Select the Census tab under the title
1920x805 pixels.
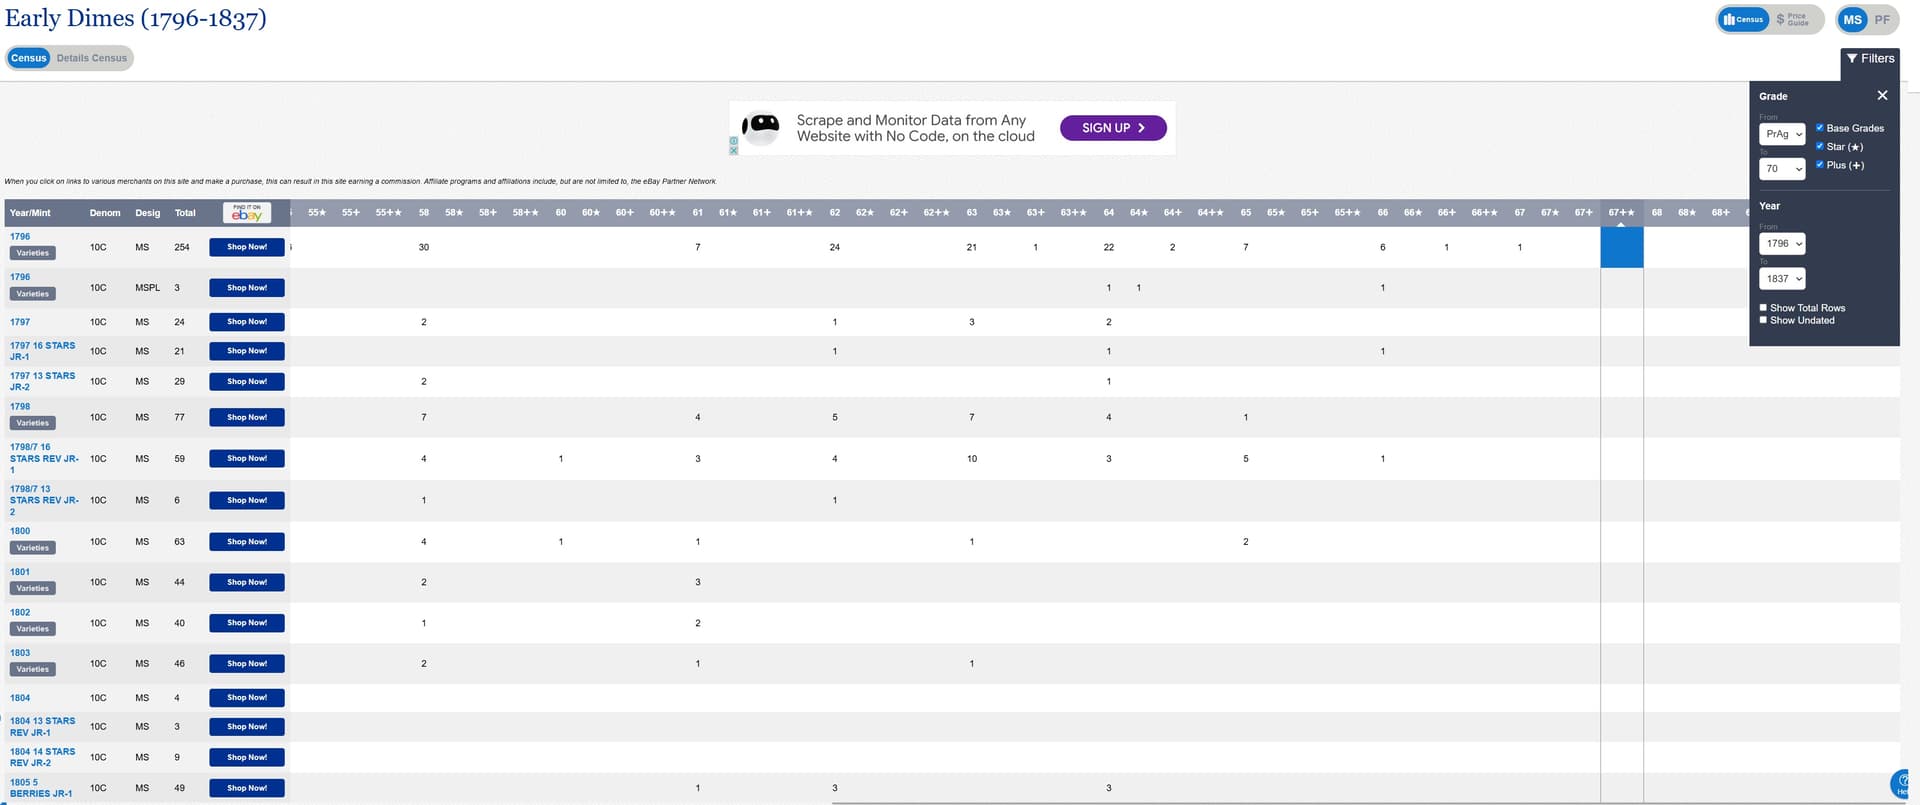pos(29,58)
